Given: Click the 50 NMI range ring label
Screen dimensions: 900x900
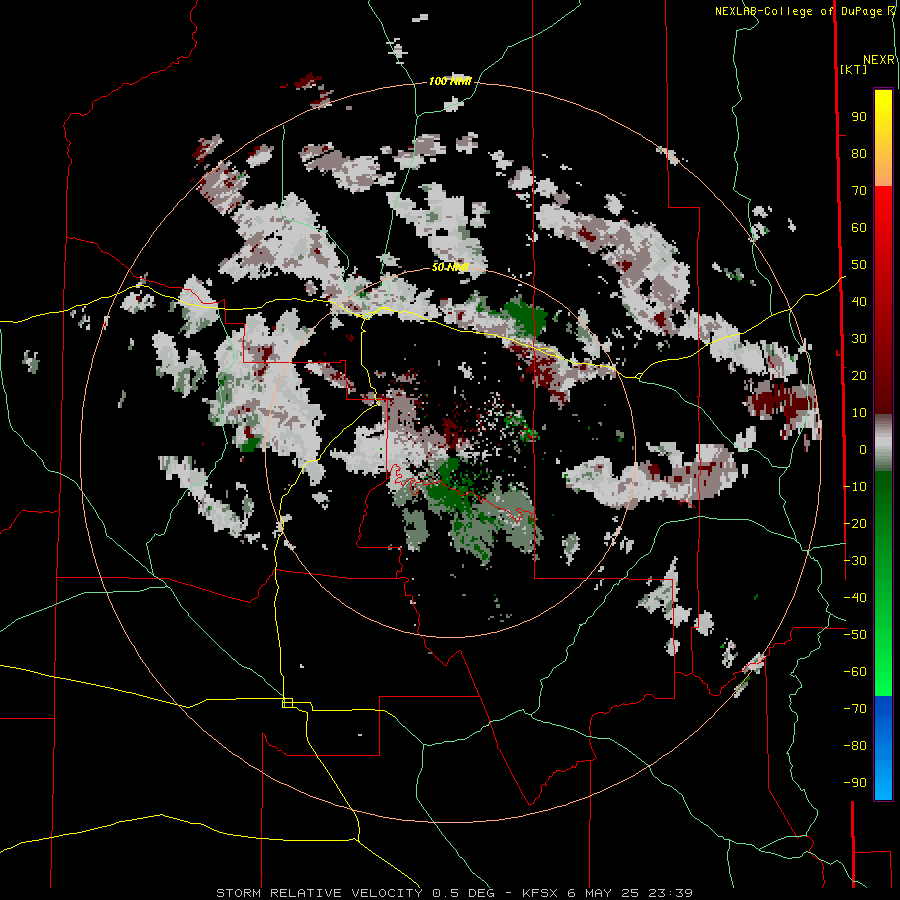Looking at the screenshot, I should coord(450,267).
